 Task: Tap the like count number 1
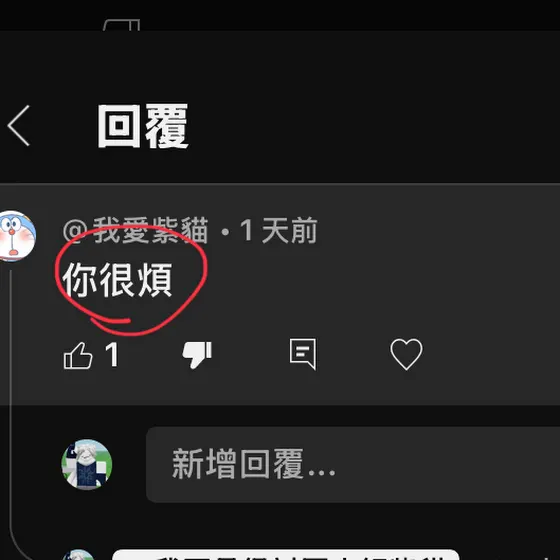(x=112, y=354)
